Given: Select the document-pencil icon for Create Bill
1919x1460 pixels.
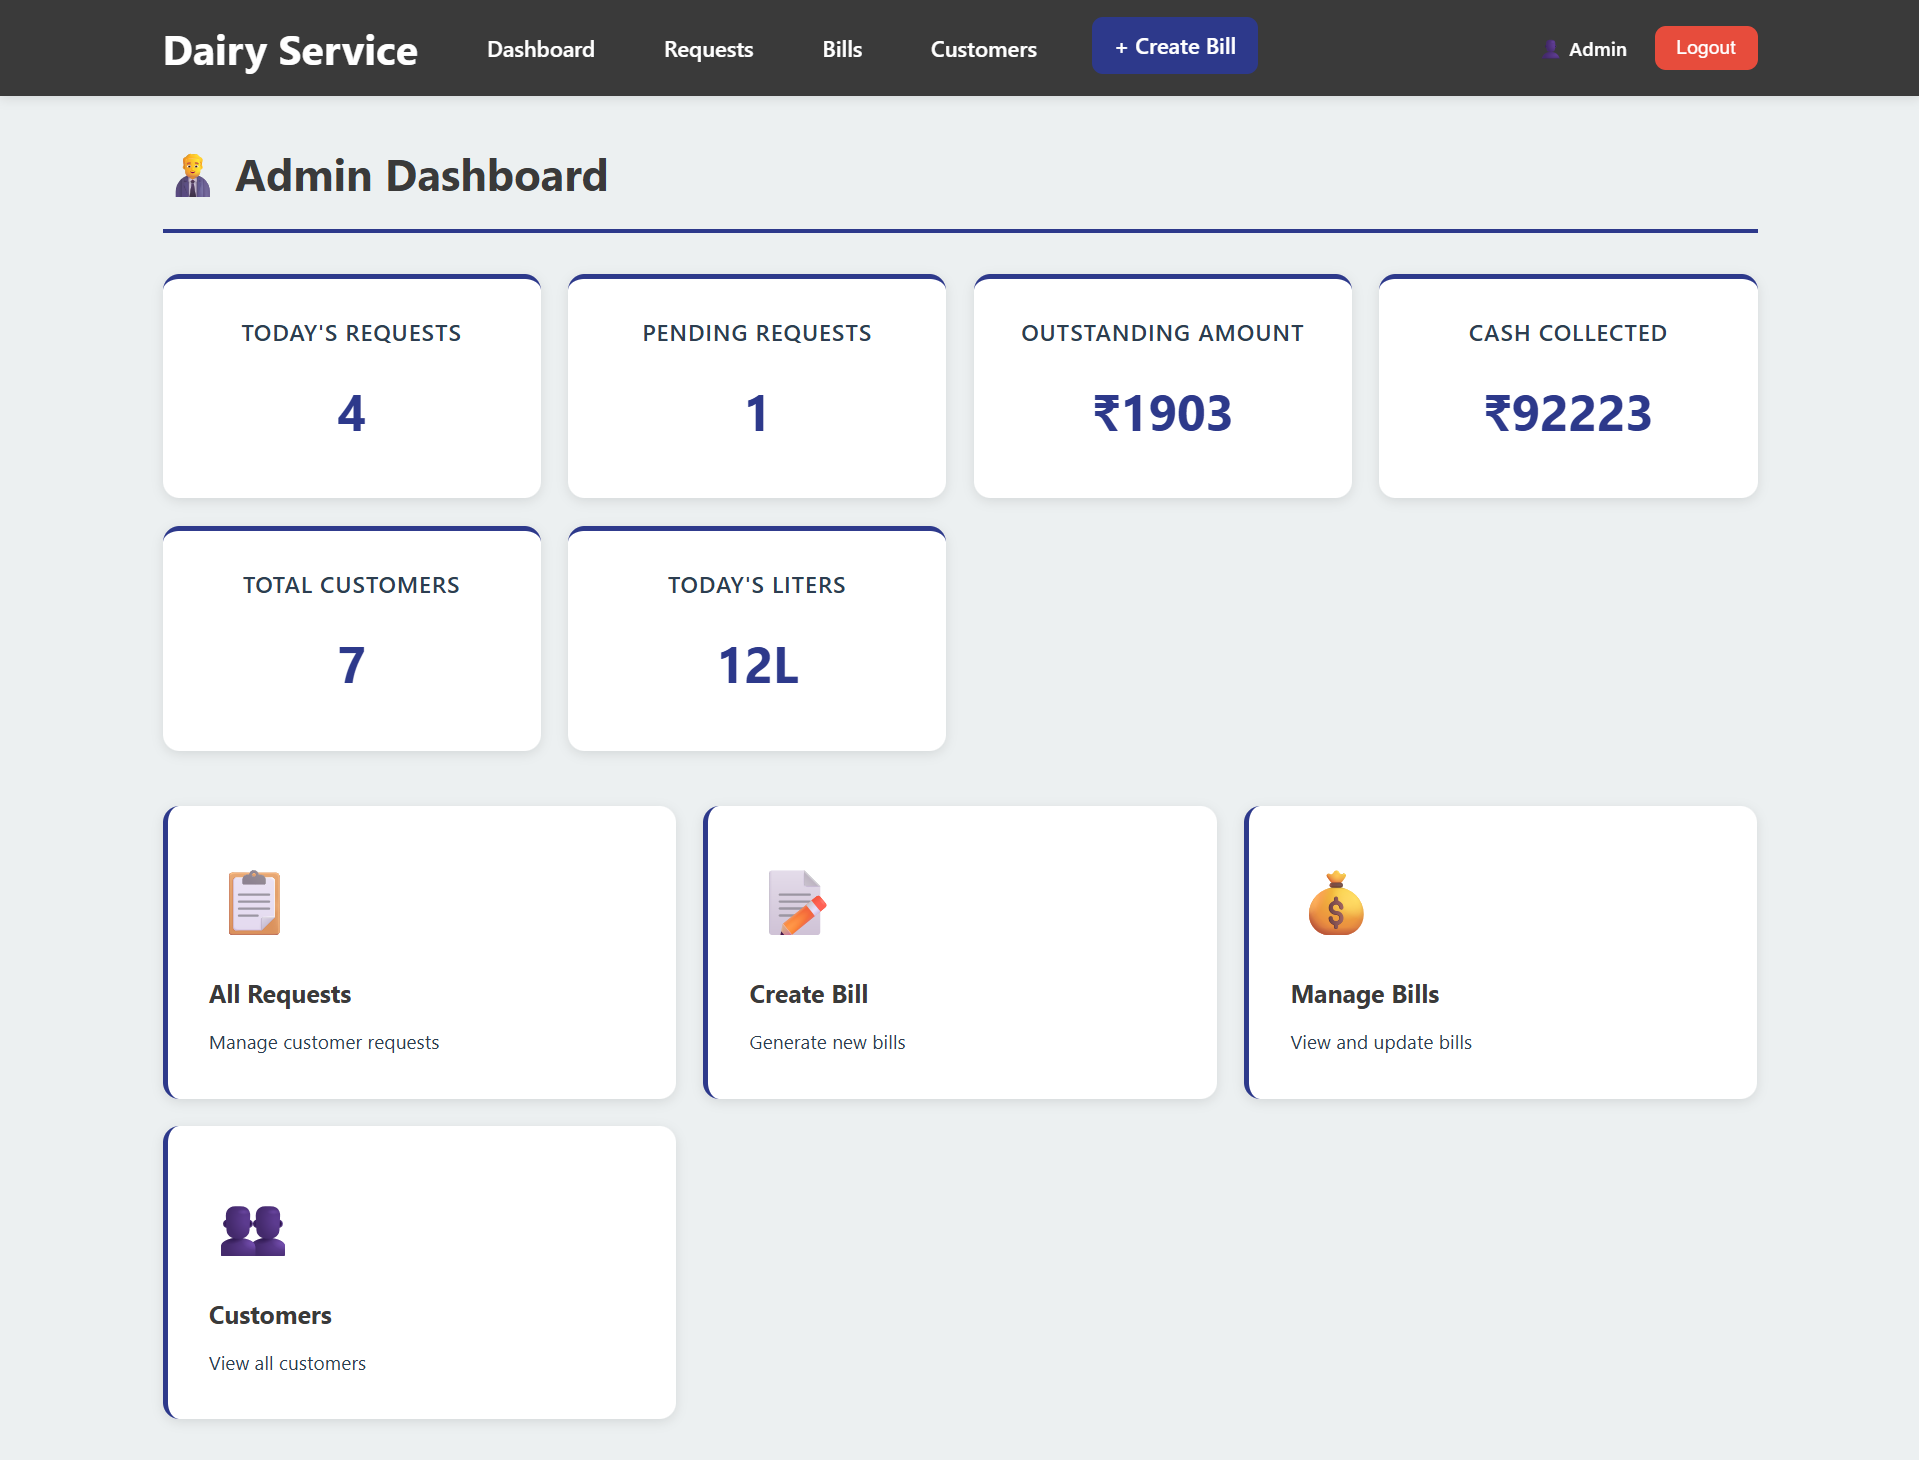Looking at the screenshot, I should point(795,903).
